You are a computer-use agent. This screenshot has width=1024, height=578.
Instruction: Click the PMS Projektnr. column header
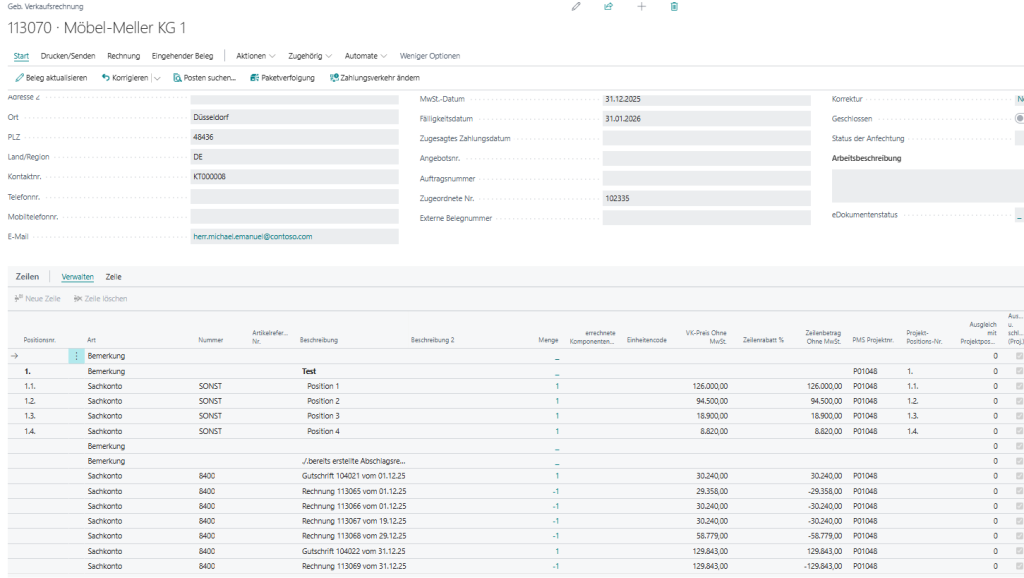873,340
